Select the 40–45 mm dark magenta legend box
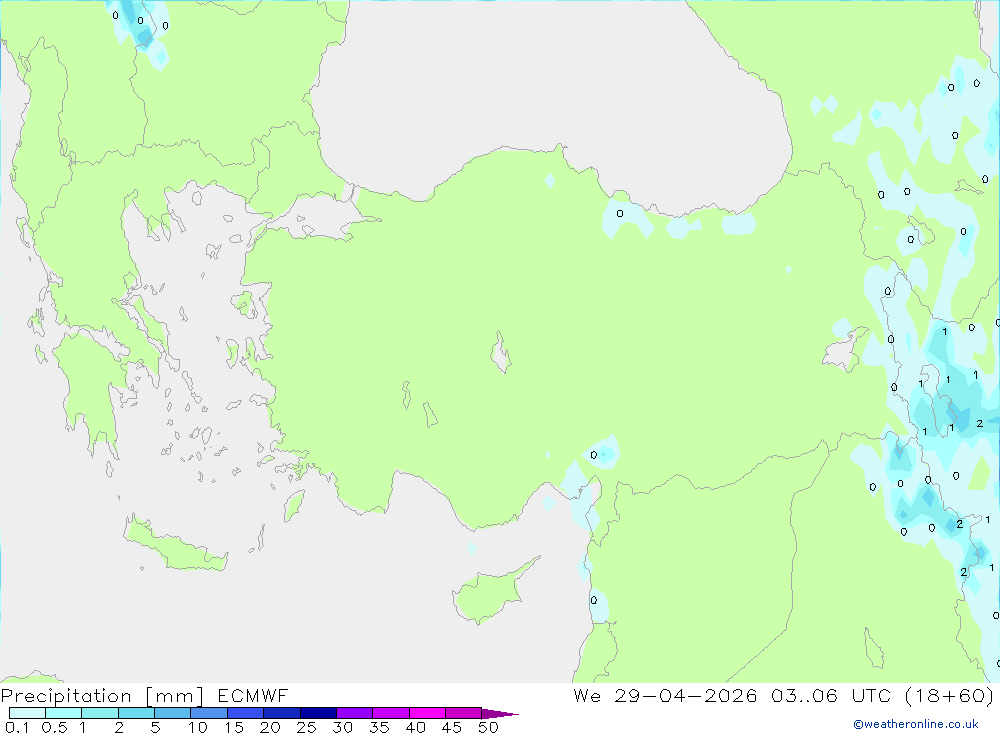 (x=427, y=713)
